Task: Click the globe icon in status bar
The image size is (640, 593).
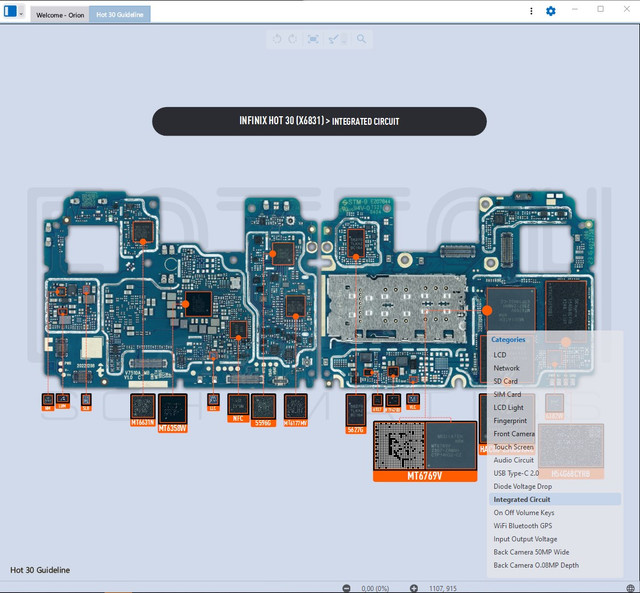Action: pyautogui.click(x=631, y=589)
